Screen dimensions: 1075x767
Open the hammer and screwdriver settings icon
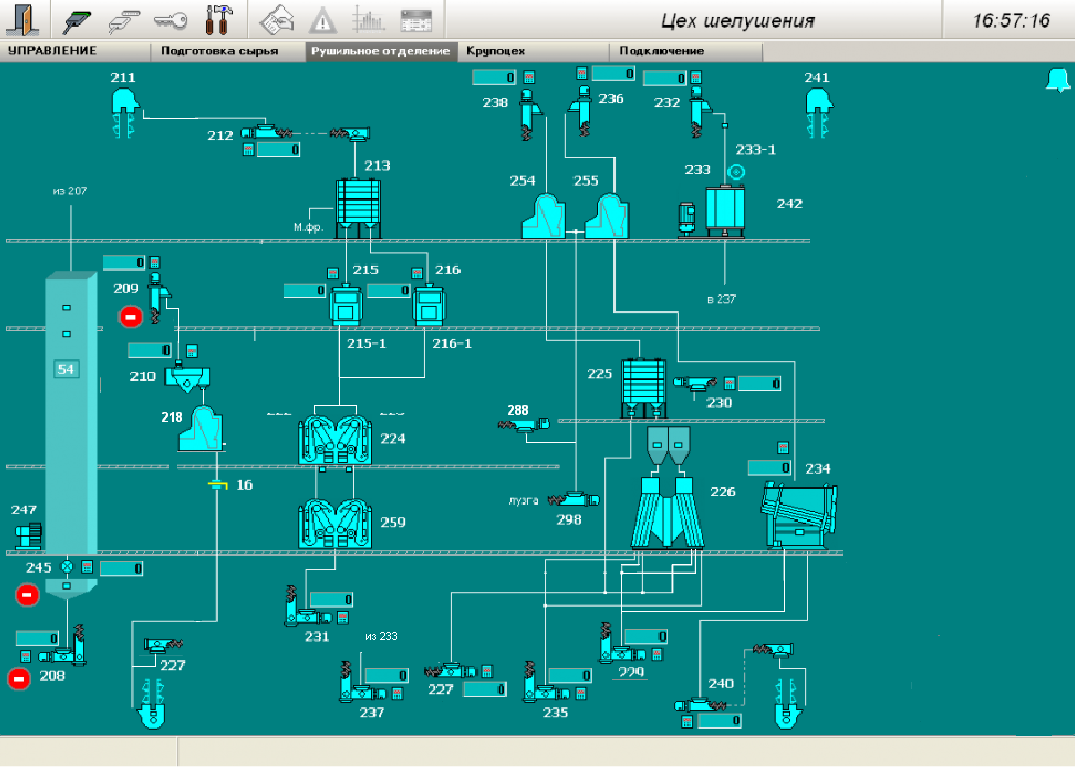[217, 19]
